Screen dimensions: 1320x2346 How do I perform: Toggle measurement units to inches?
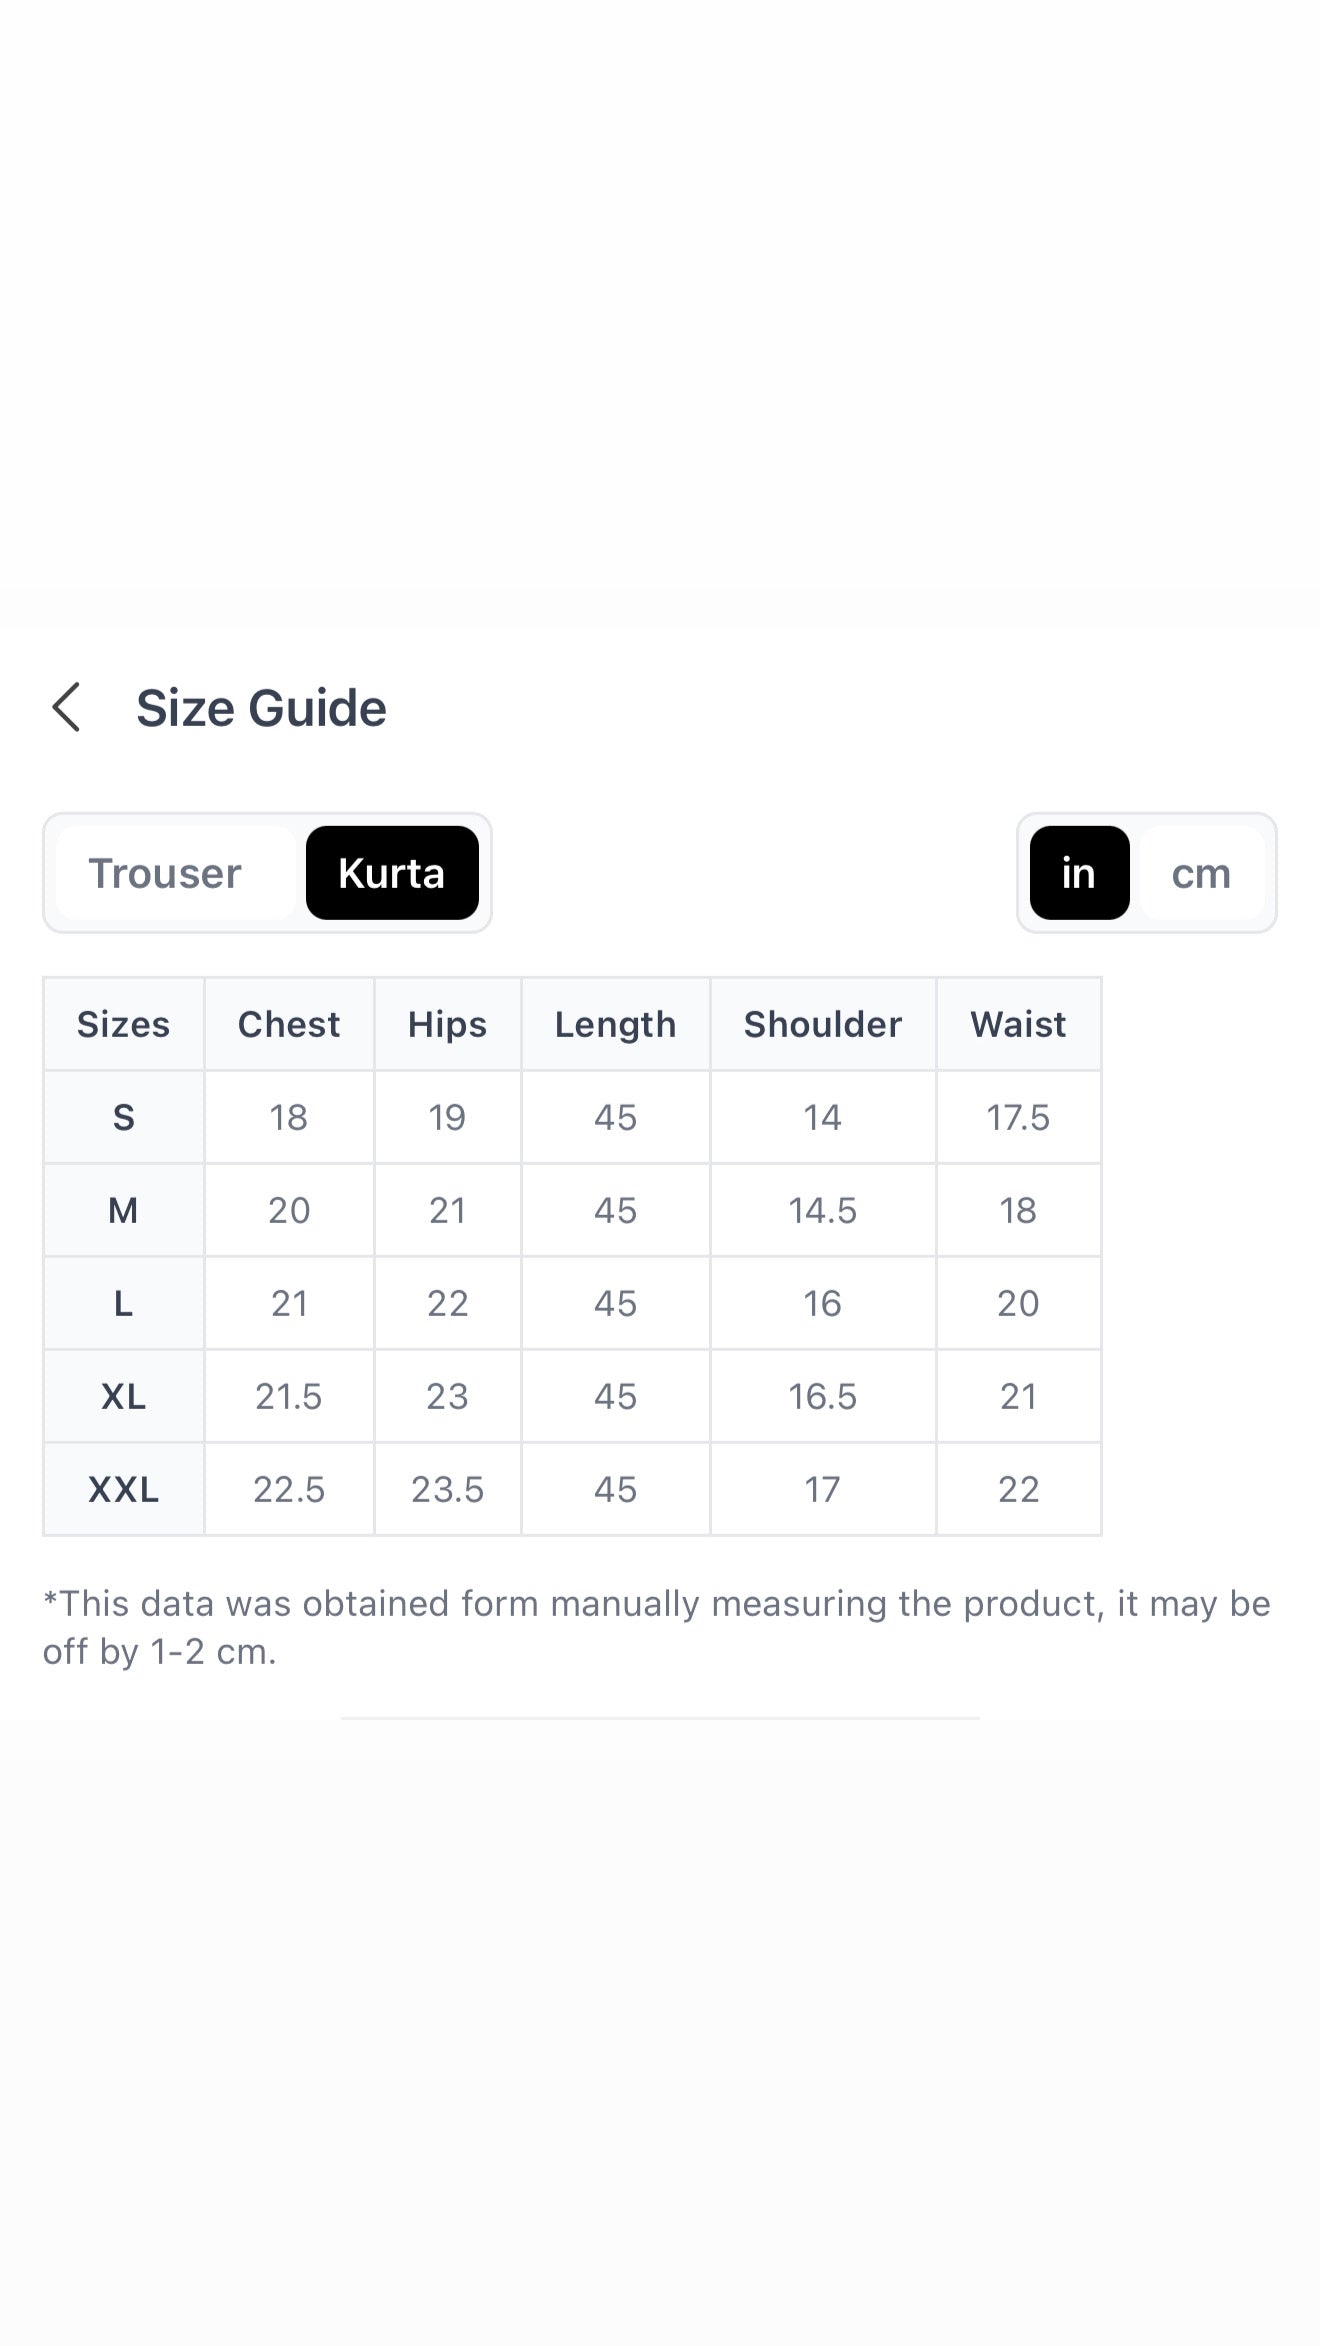point(1079,873)
